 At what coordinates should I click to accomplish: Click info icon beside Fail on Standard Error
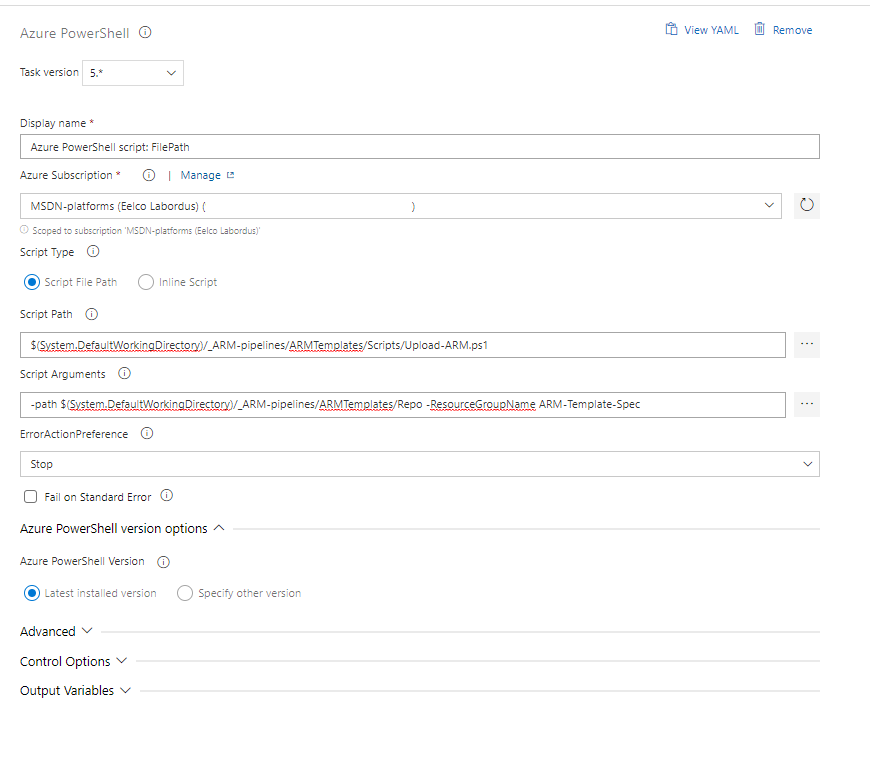click(167, 496)
